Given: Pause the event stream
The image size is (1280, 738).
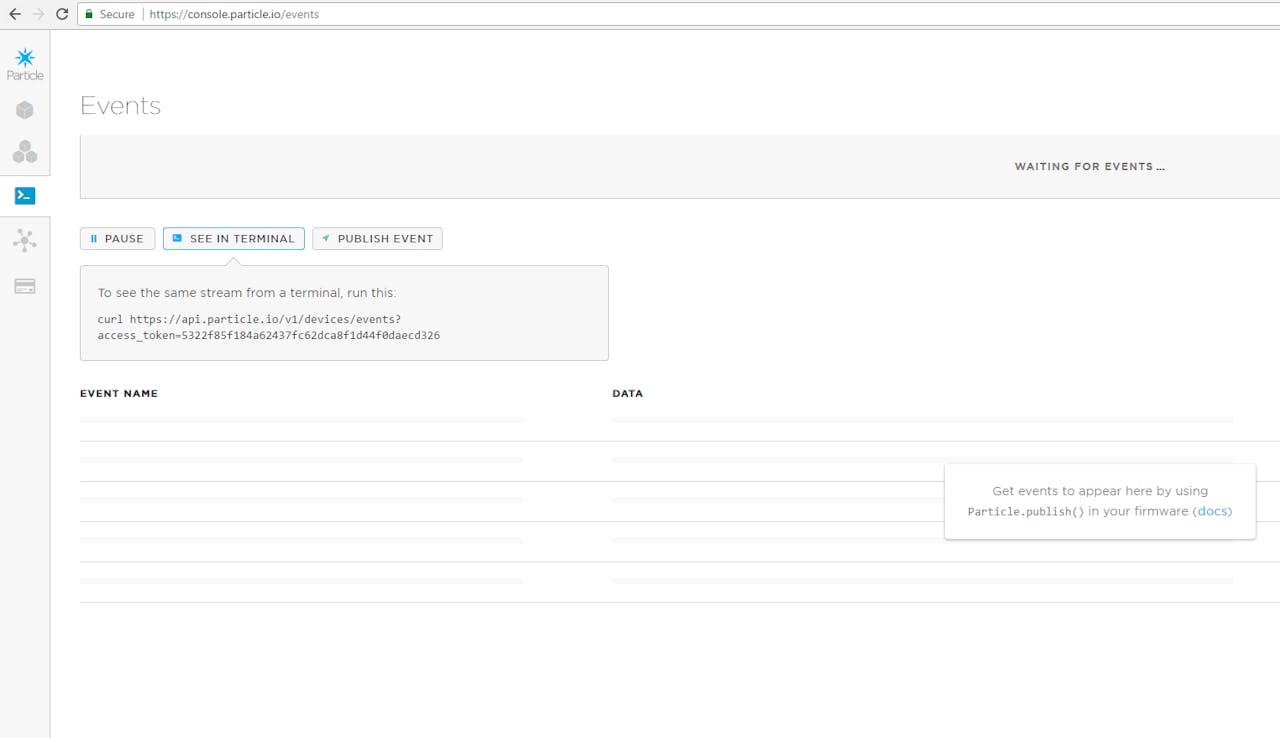Looking at the screenshot, I should click(118, 239).
